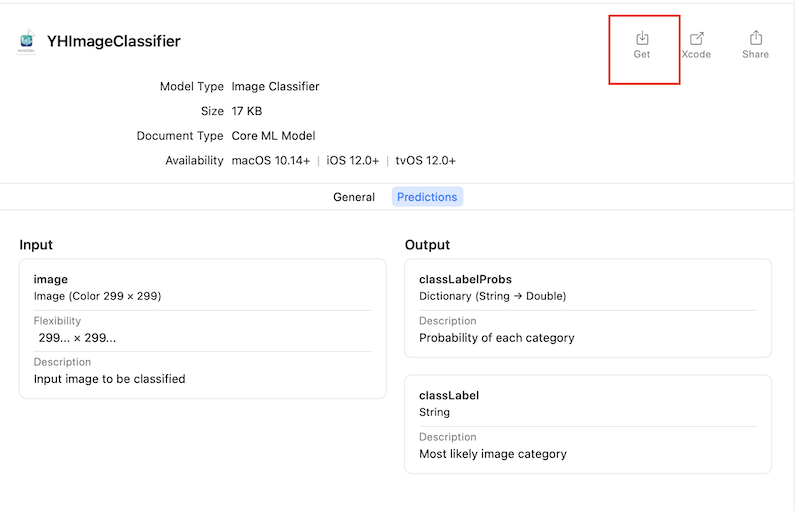Click the image input name
The image size is (800, 511).
[51, 280]
